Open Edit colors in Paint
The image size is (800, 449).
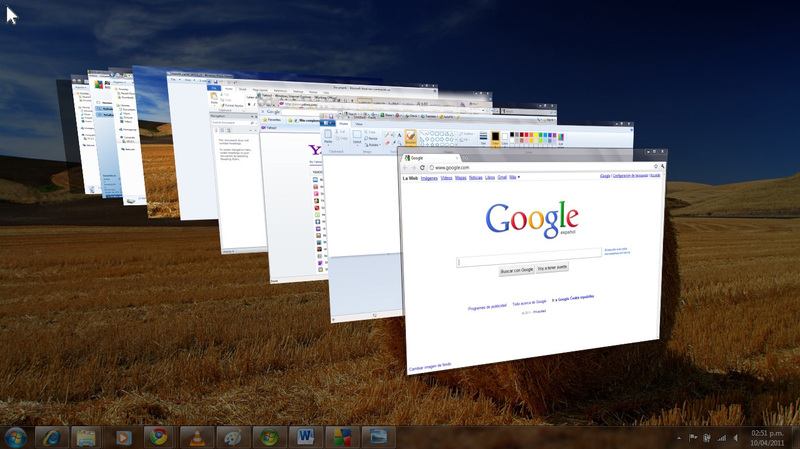coord(561,138)
